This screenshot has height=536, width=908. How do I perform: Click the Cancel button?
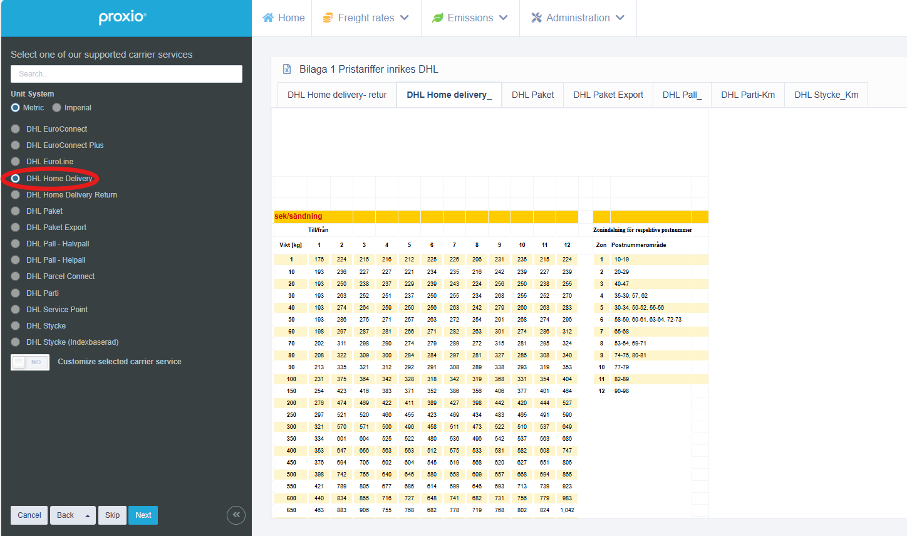30,515
